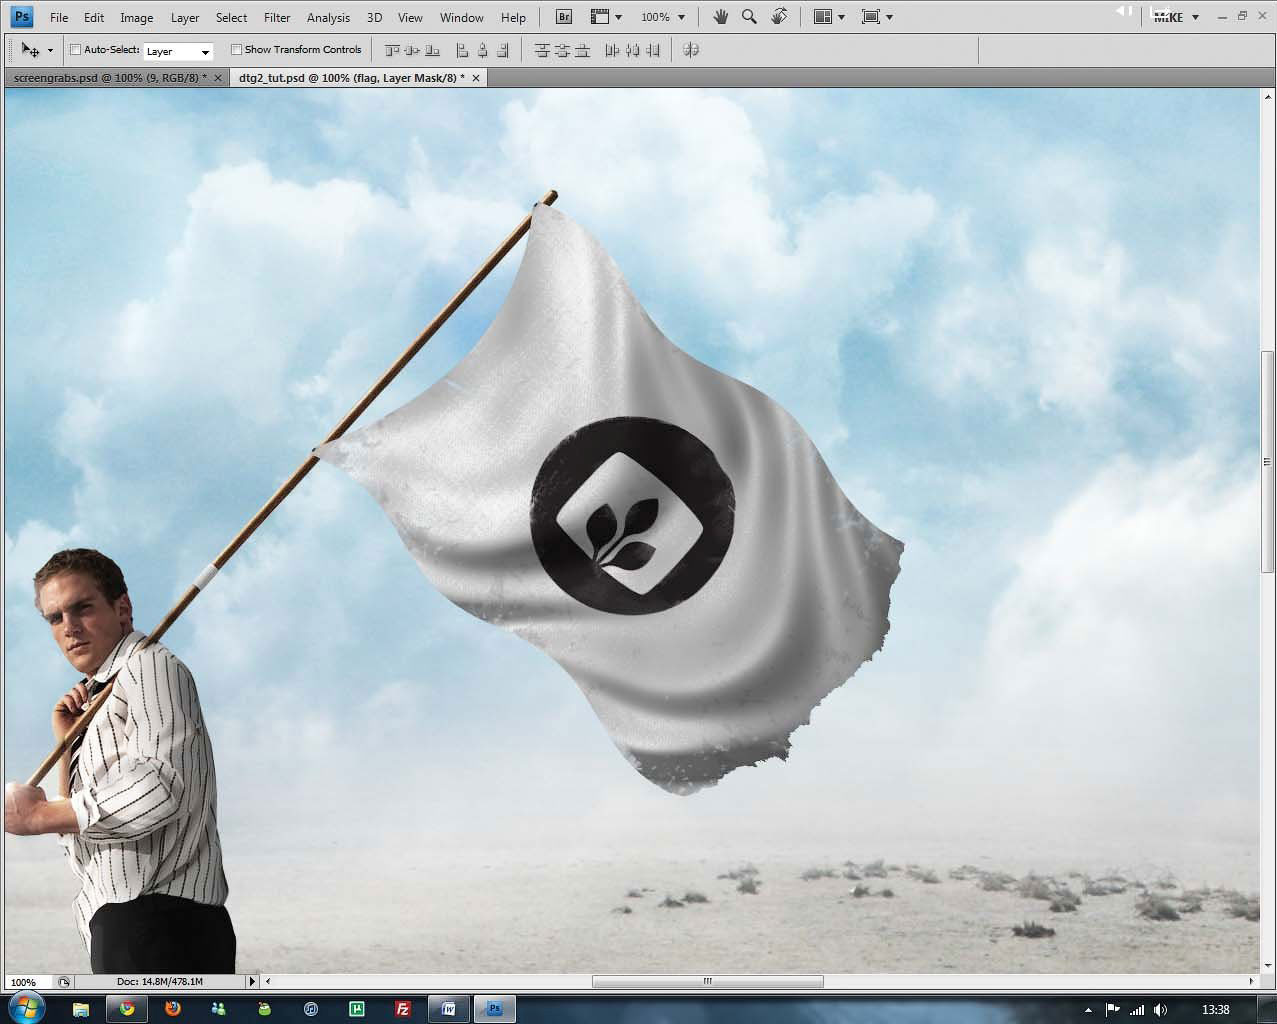Image resolution: width=1277 pixels, height=1024 pixels.
Task: Enable Show Transform Controls checkbox
Action: (236, 49)
